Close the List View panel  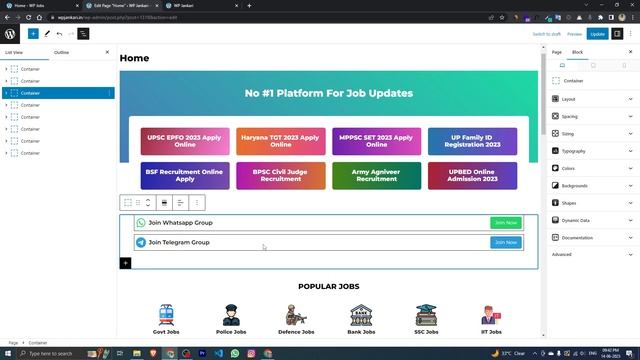click(x=107, y=52)
